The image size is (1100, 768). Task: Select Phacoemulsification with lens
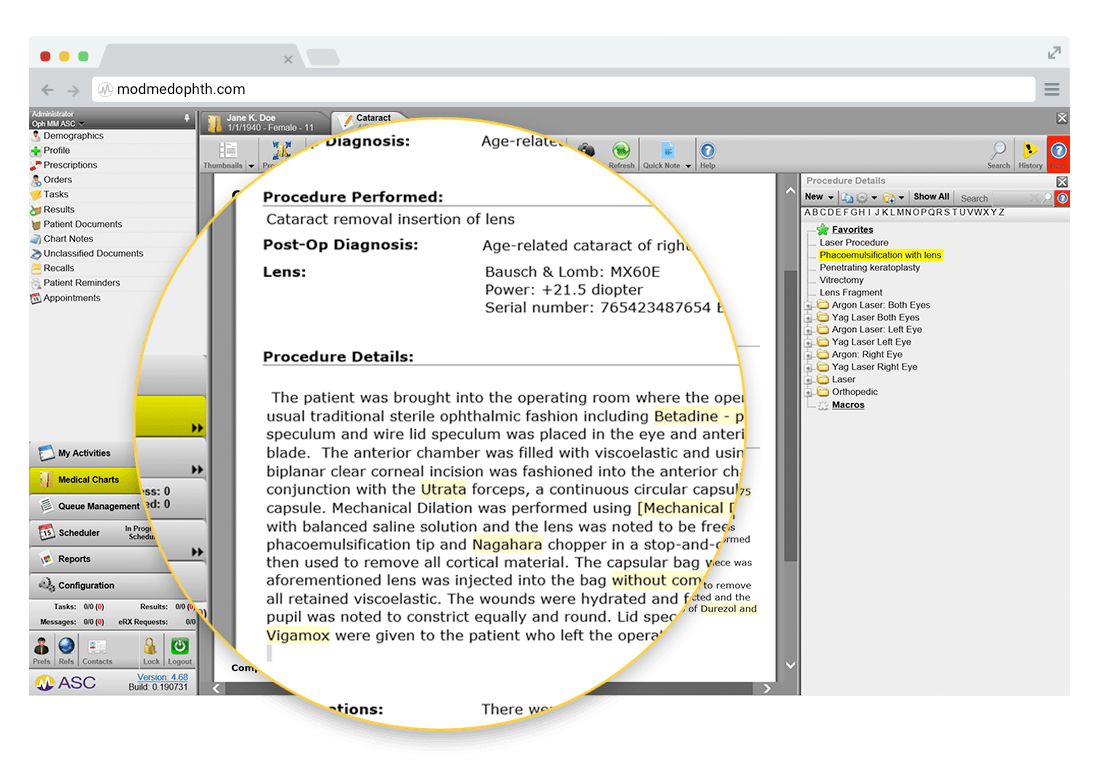pos(880,255)
